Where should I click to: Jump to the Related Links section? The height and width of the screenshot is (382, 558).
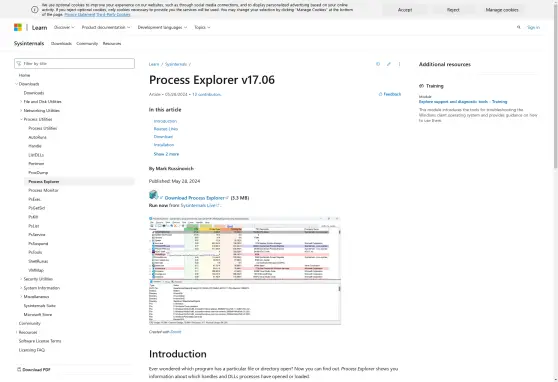click(166, 129)
